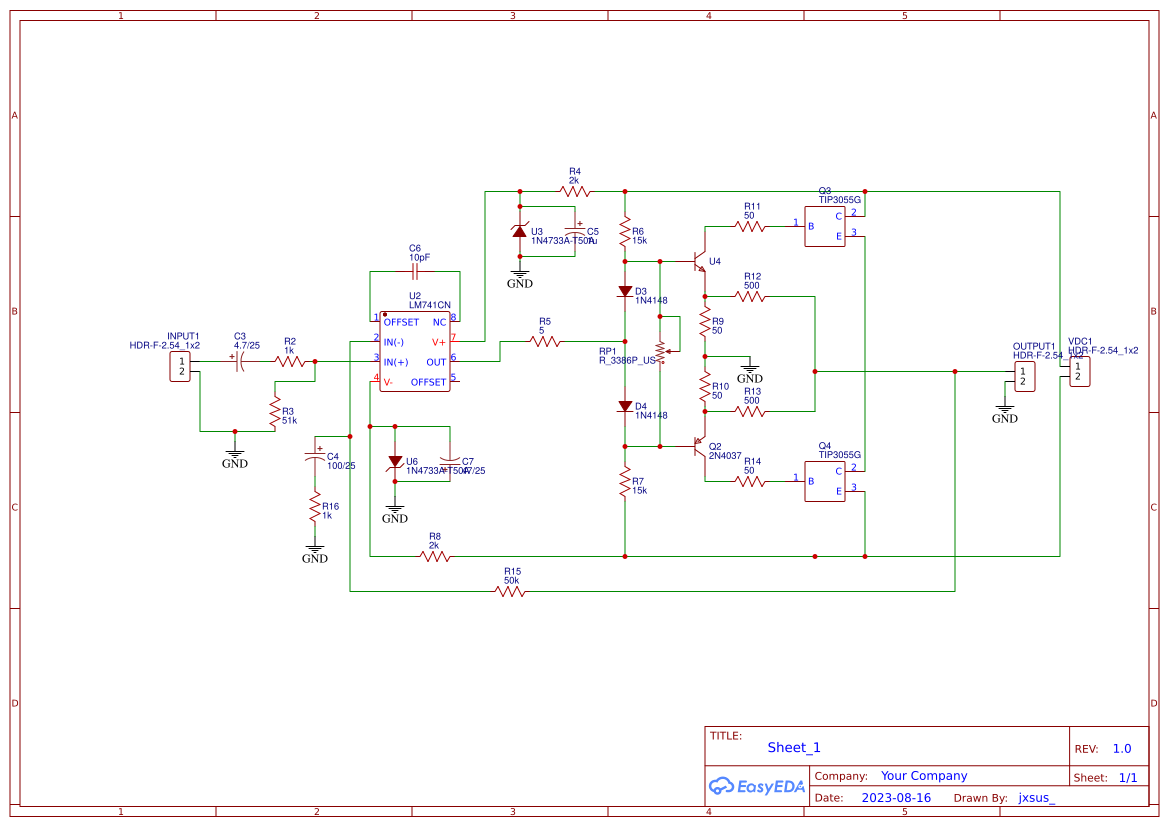Select the R4 2k resistor symbol

pyautogui.click(x=575, y=192)
